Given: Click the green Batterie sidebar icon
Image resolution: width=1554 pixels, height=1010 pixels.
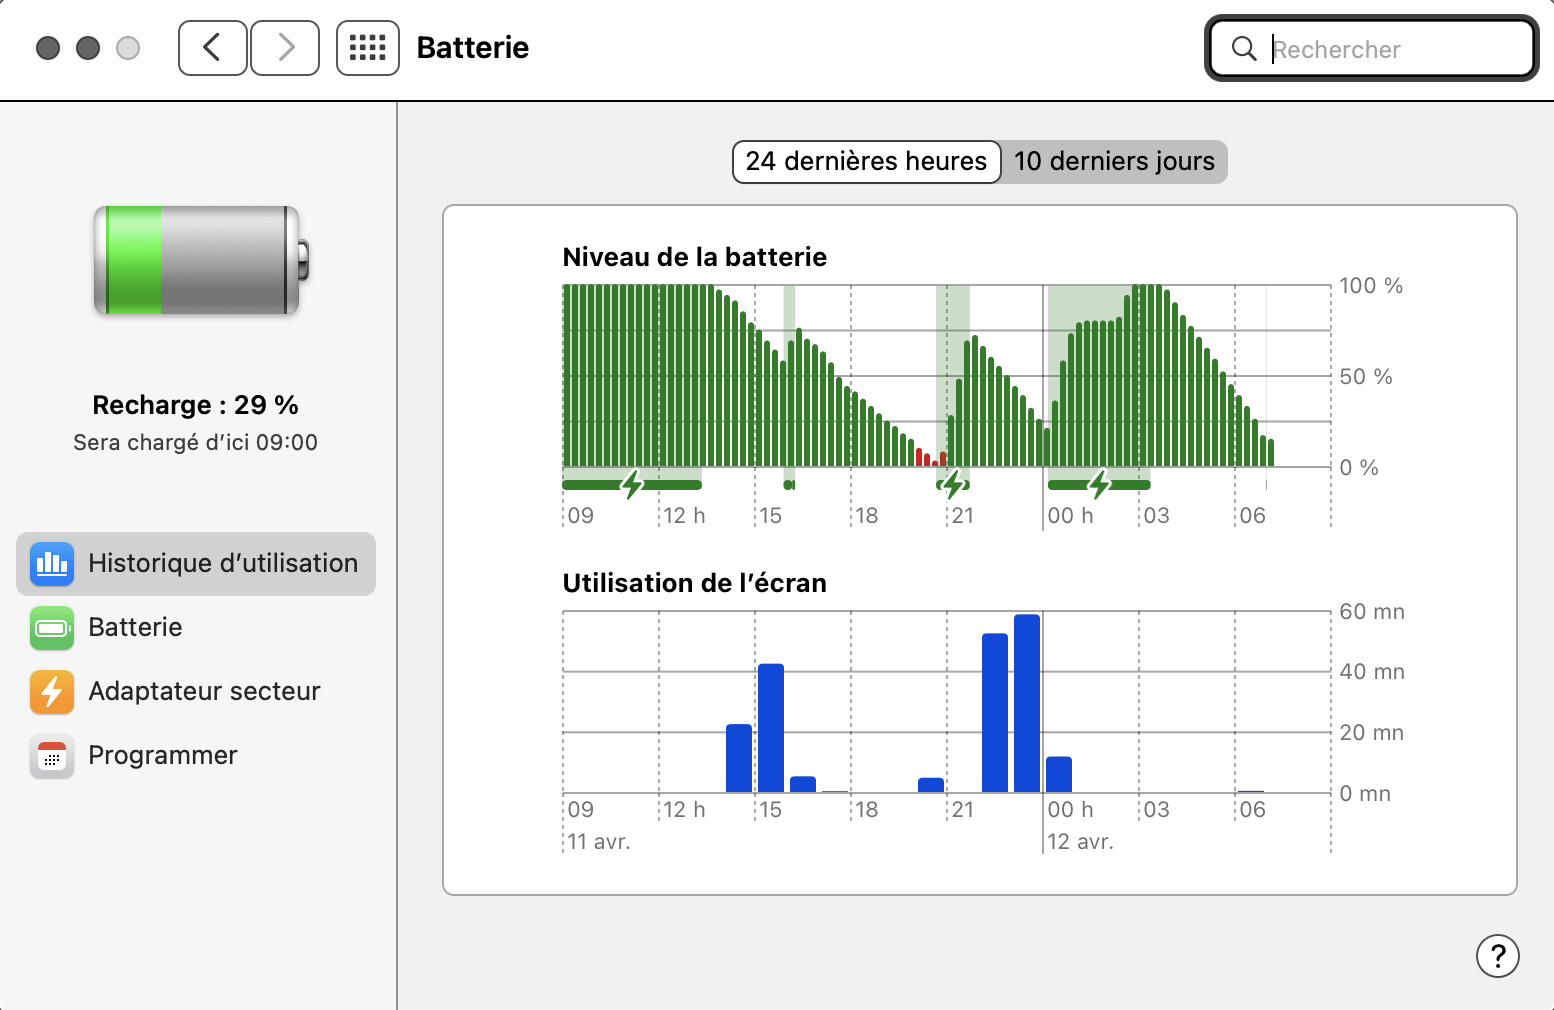Looking at the screenshot, I should (52, 628).
